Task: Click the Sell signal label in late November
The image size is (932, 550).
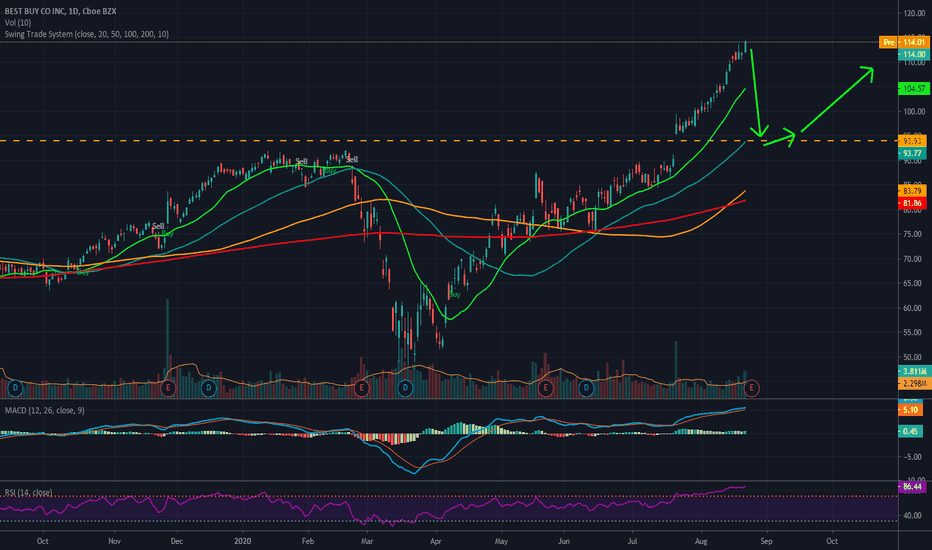Action: coord(158,226)
